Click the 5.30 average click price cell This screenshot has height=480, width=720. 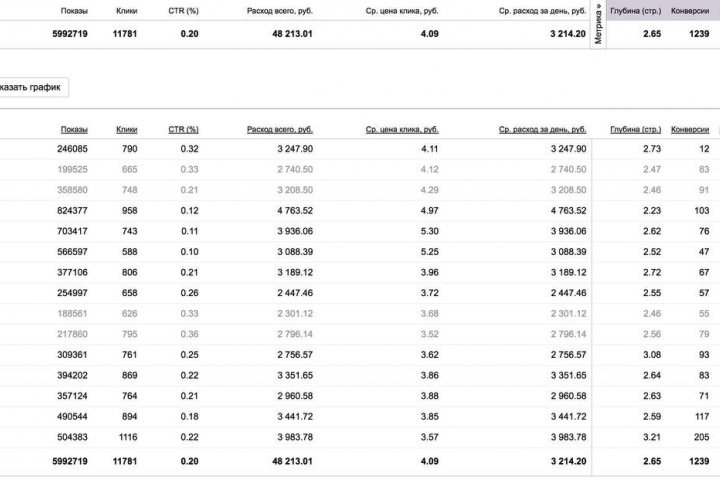[429, 232]
